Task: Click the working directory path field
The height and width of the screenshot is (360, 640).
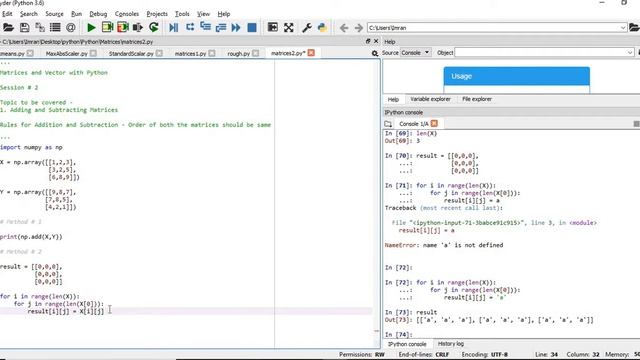Action: [x=493, y=28]
